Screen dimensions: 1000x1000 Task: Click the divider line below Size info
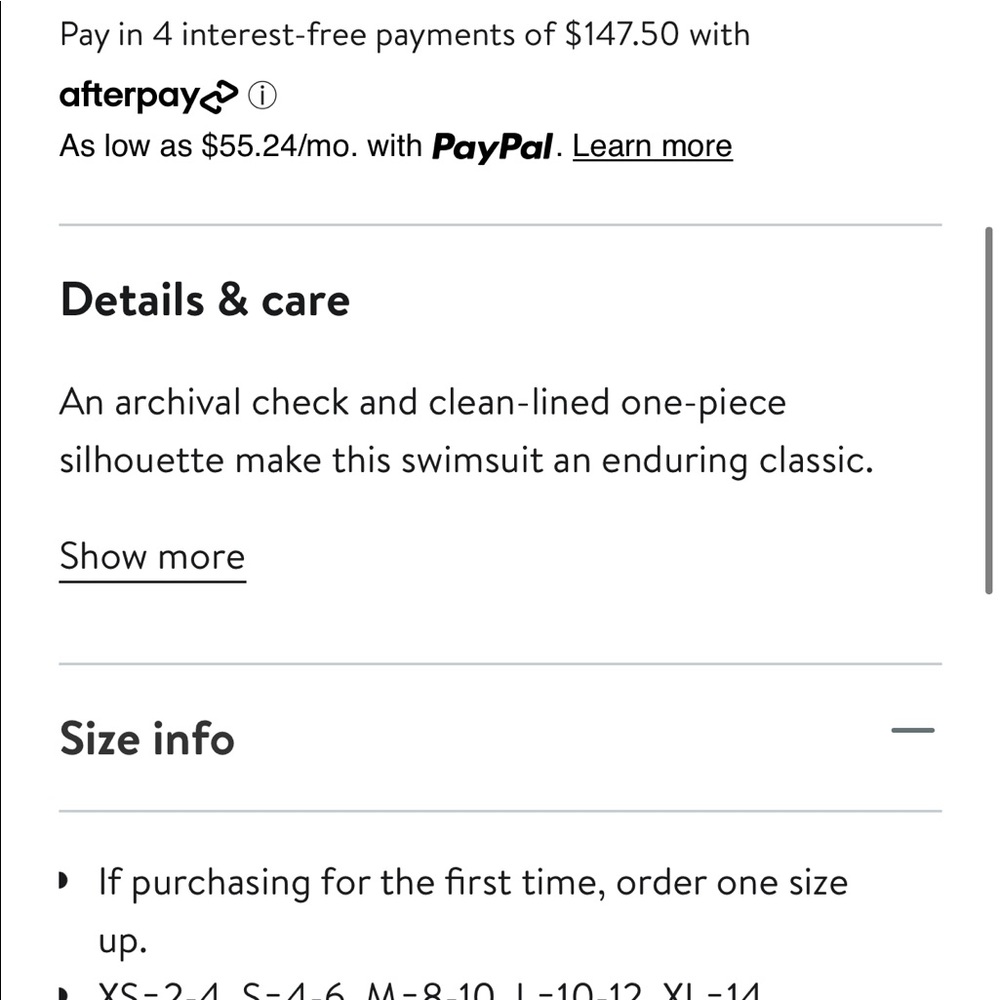tap(500, 811)
